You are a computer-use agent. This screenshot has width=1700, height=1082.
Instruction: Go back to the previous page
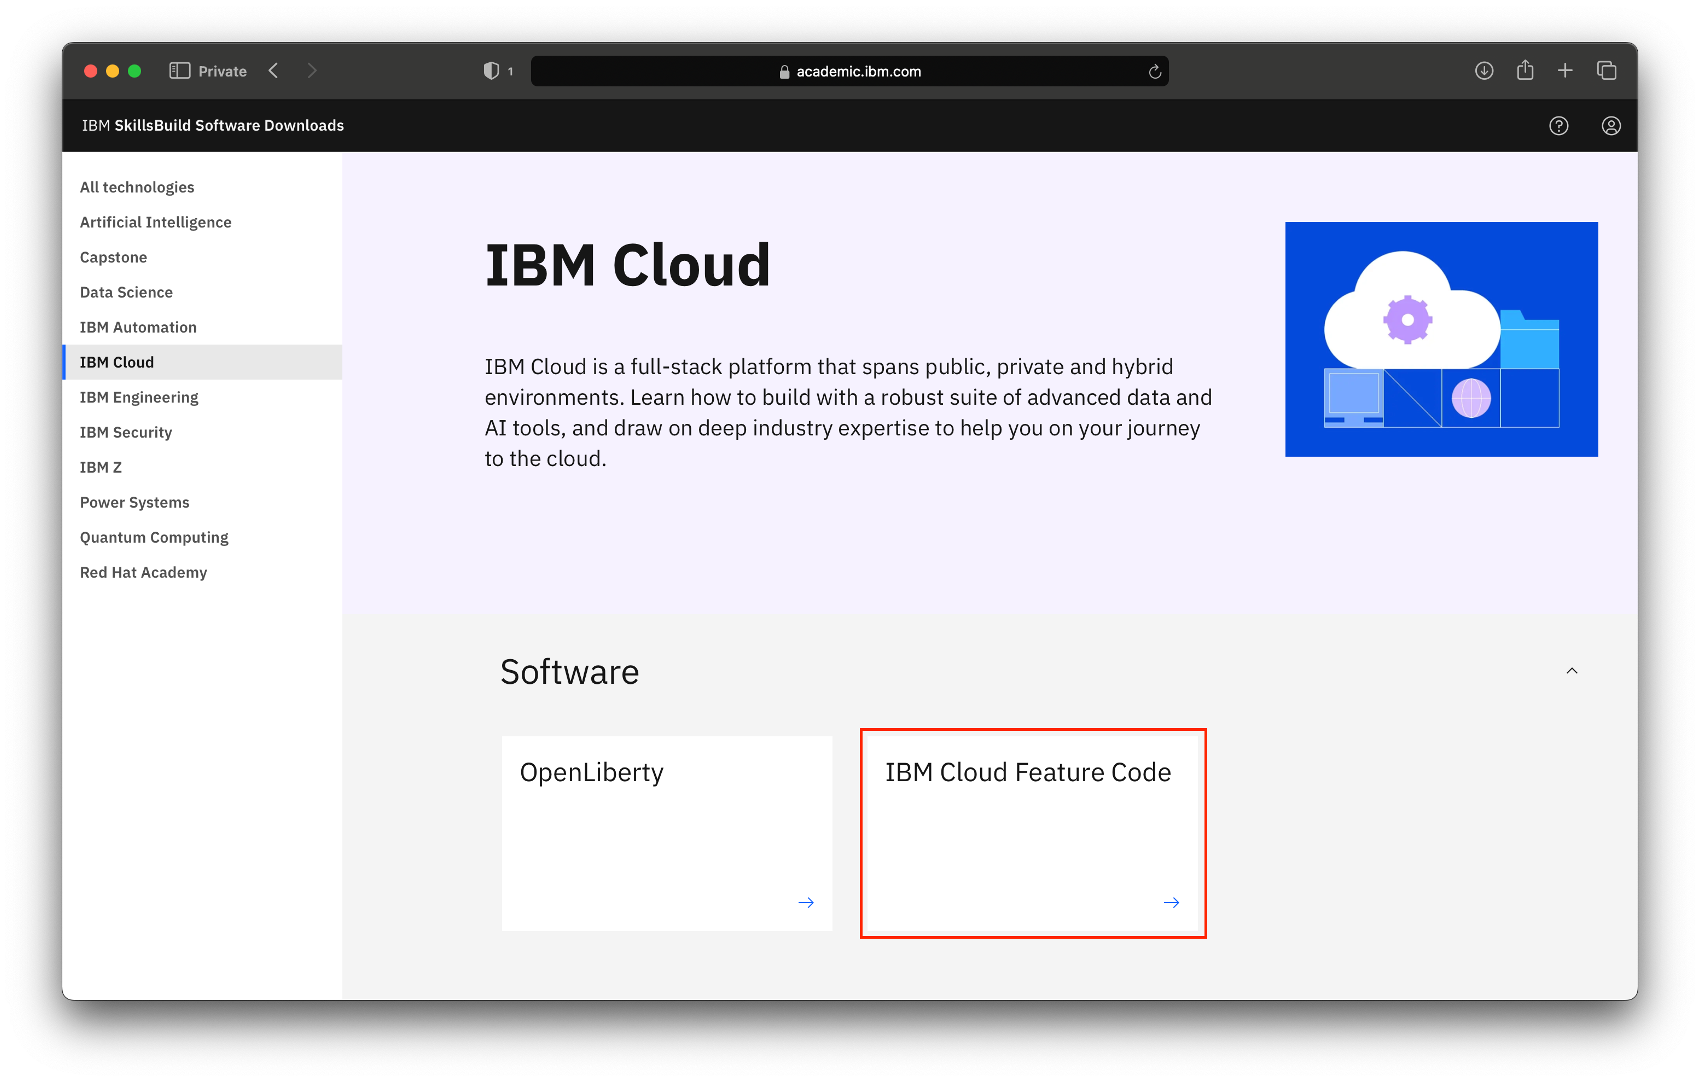[273, 71]
